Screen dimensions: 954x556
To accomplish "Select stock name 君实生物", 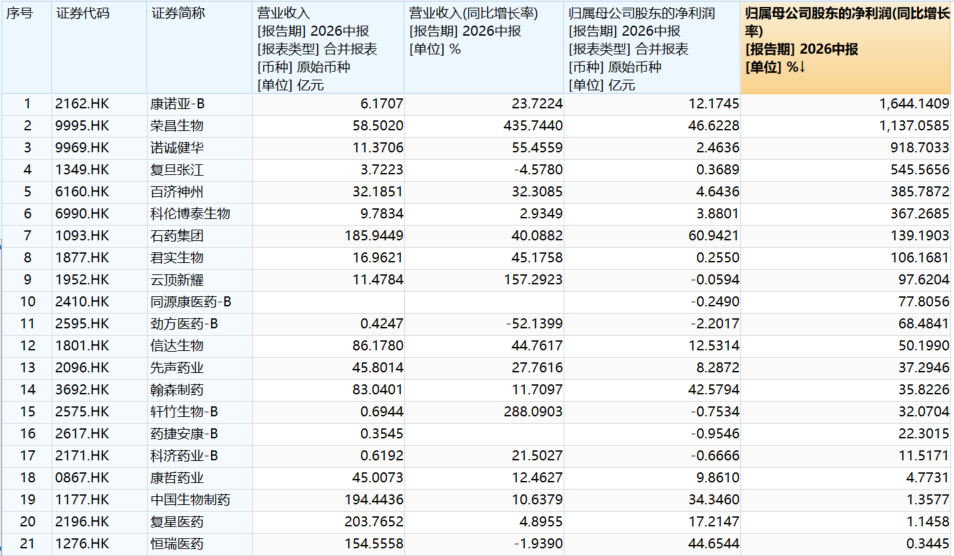I will (177, 258).
